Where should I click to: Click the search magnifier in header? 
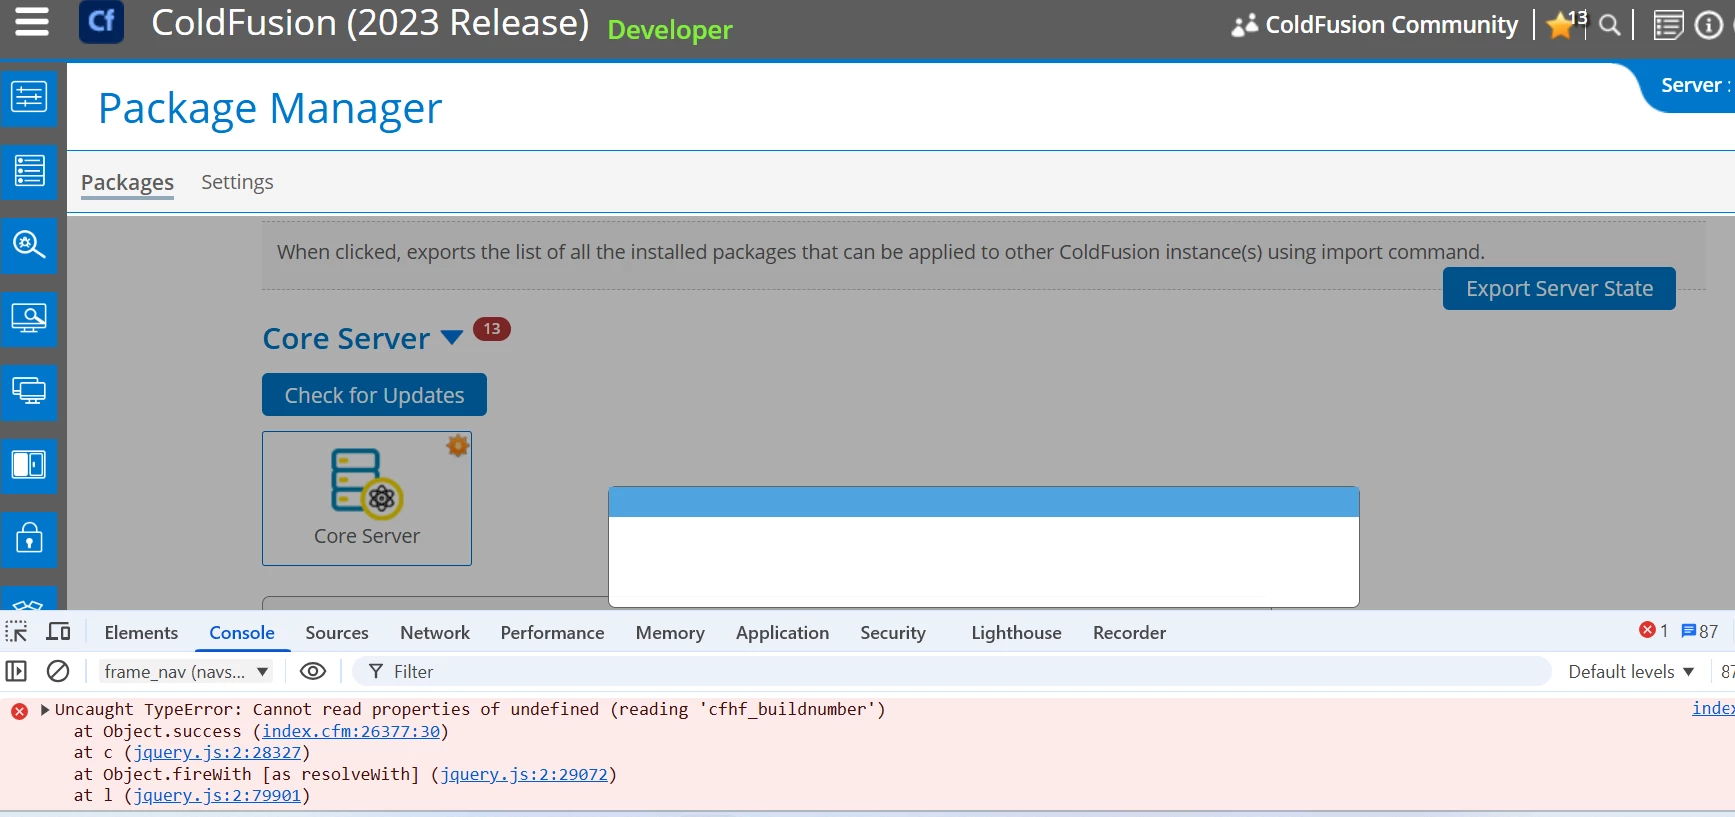(x=1609, y=25)
